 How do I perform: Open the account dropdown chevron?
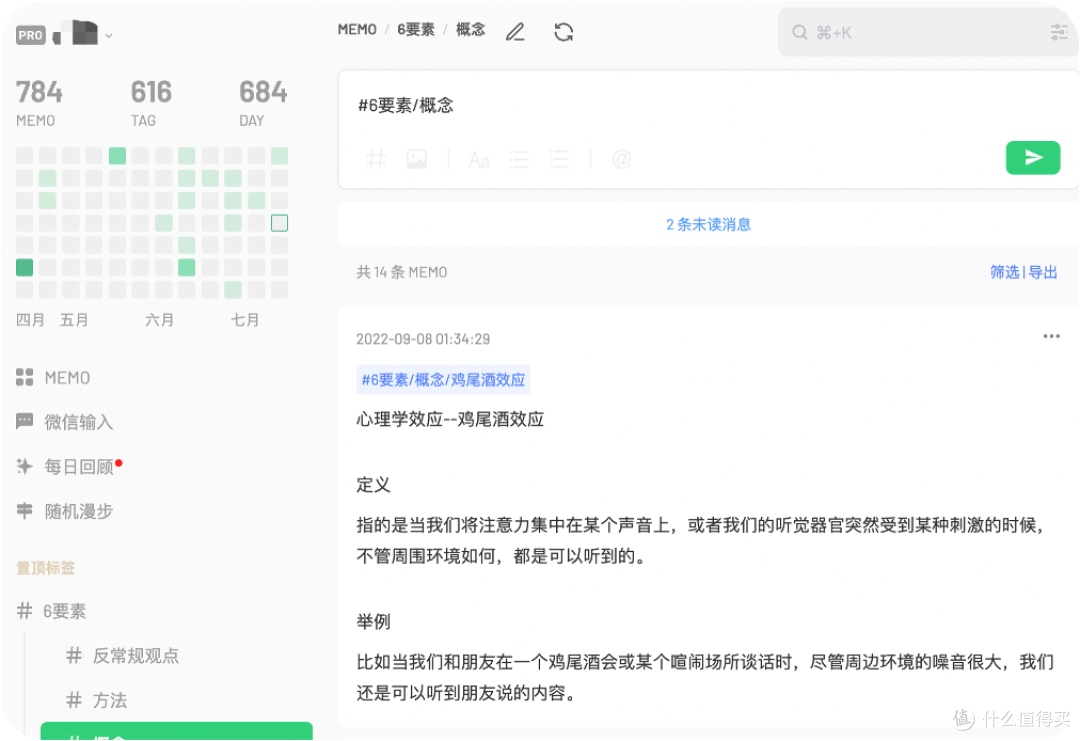click(109, 36)
